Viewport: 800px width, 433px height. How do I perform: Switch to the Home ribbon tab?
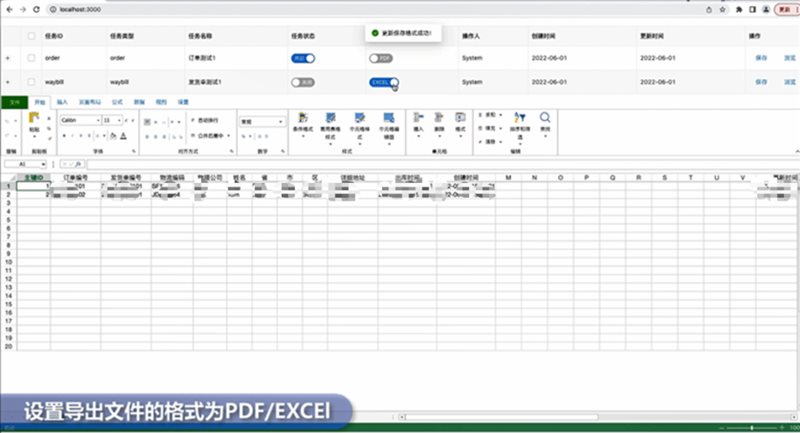(x=39, y=102)
